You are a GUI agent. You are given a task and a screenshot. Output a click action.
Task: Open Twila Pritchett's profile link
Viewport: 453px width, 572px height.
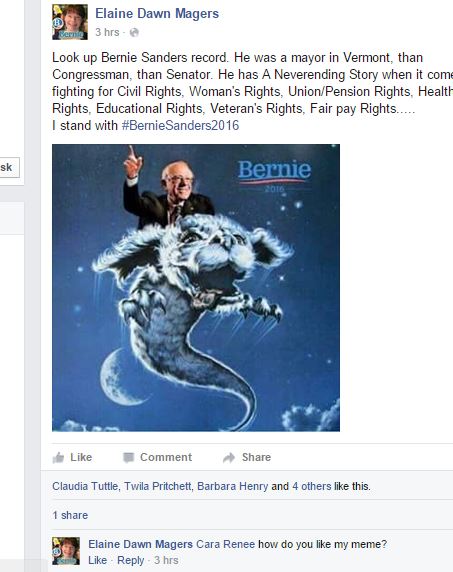click(158, 486)
